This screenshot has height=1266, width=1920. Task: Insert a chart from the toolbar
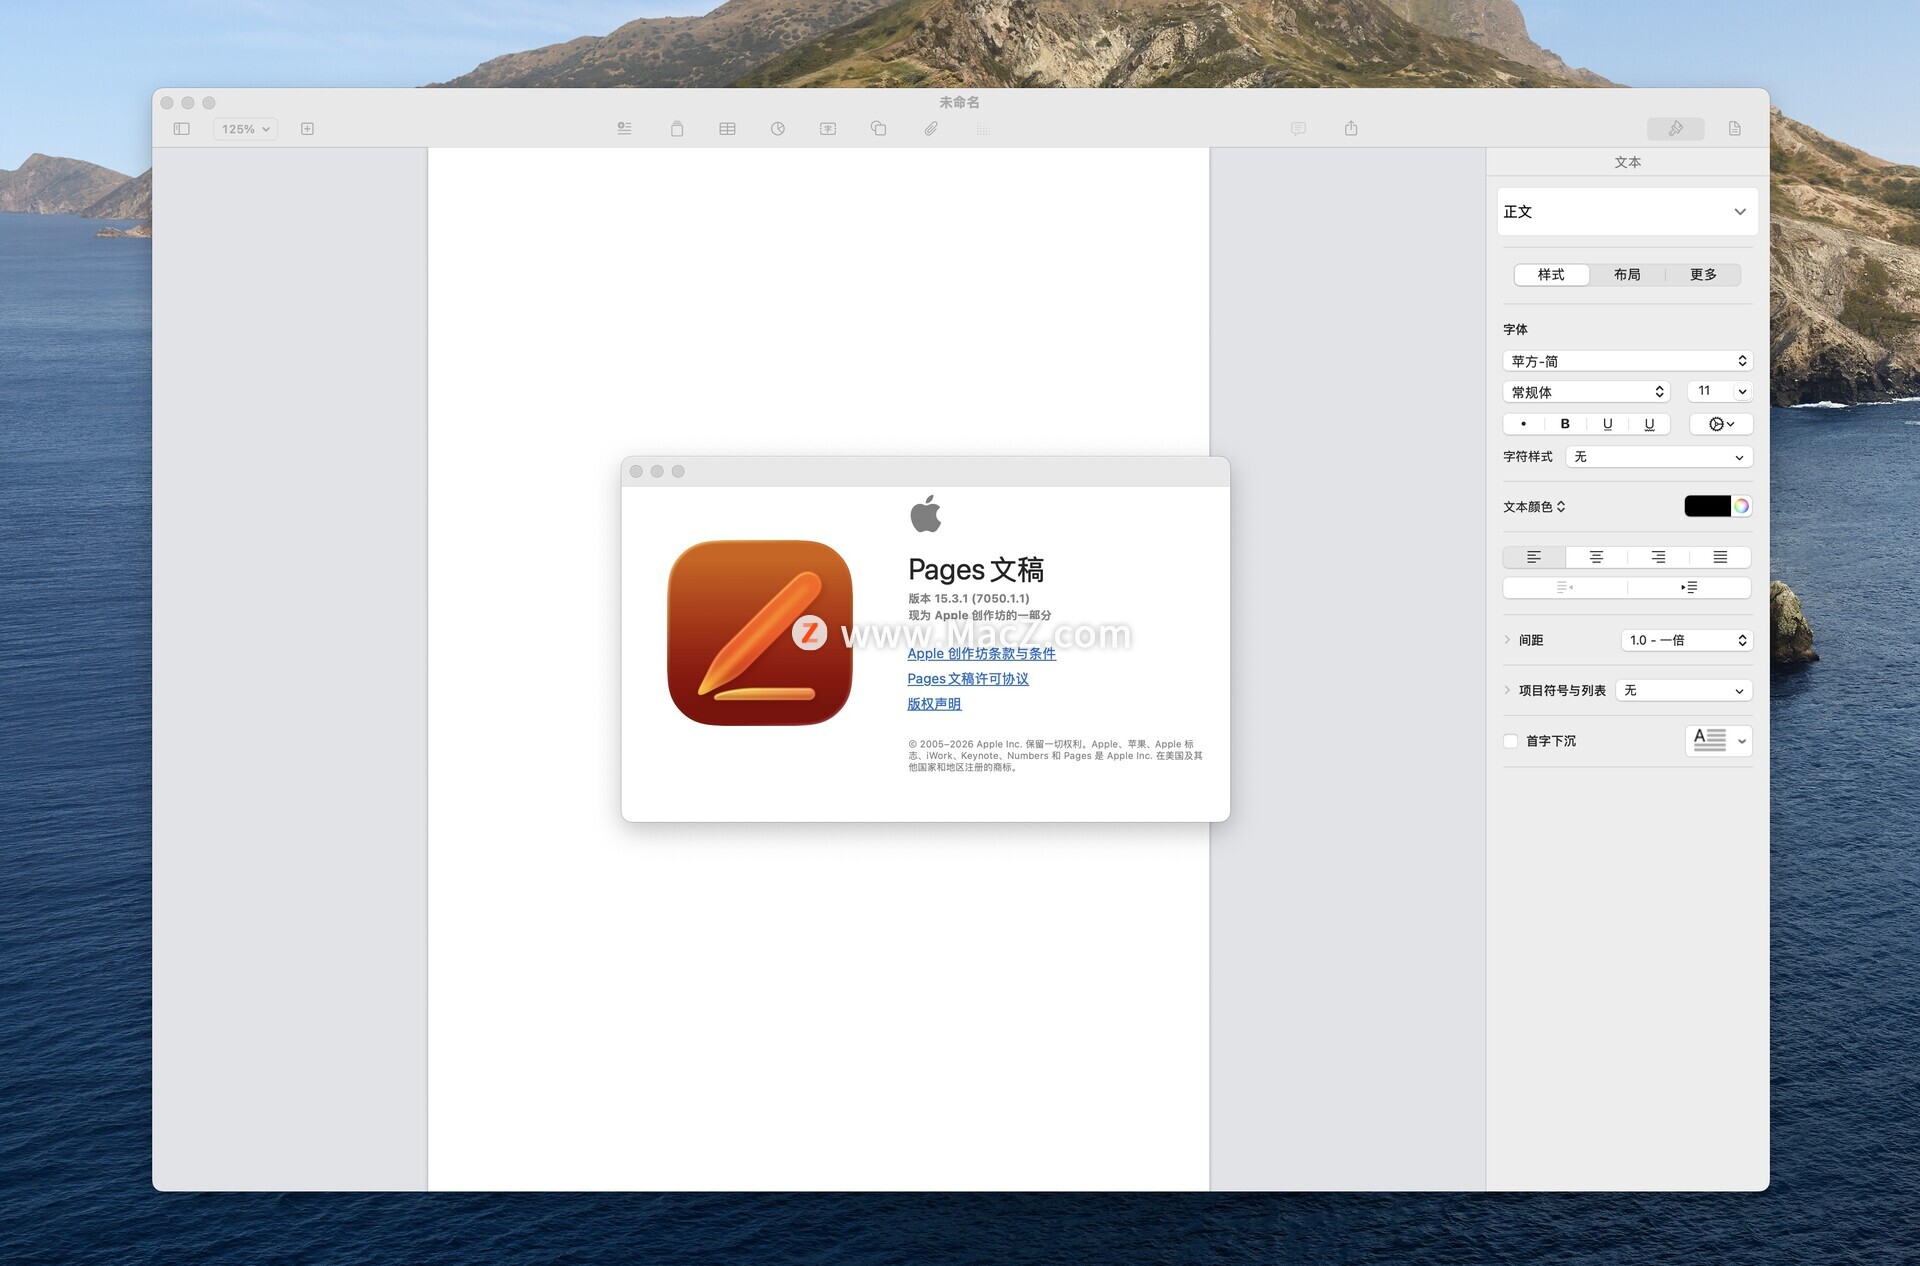click(778, 129)
